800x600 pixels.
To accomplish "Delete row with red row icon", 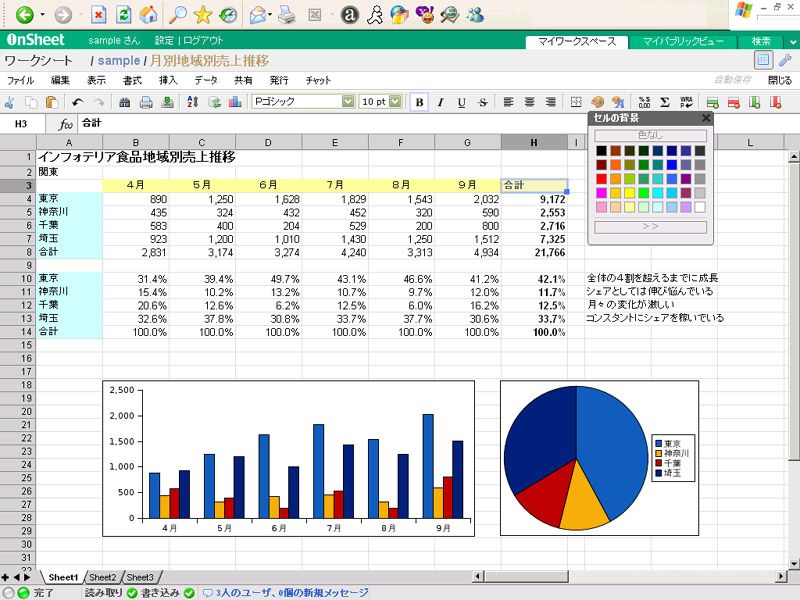I will click(734, 103).
